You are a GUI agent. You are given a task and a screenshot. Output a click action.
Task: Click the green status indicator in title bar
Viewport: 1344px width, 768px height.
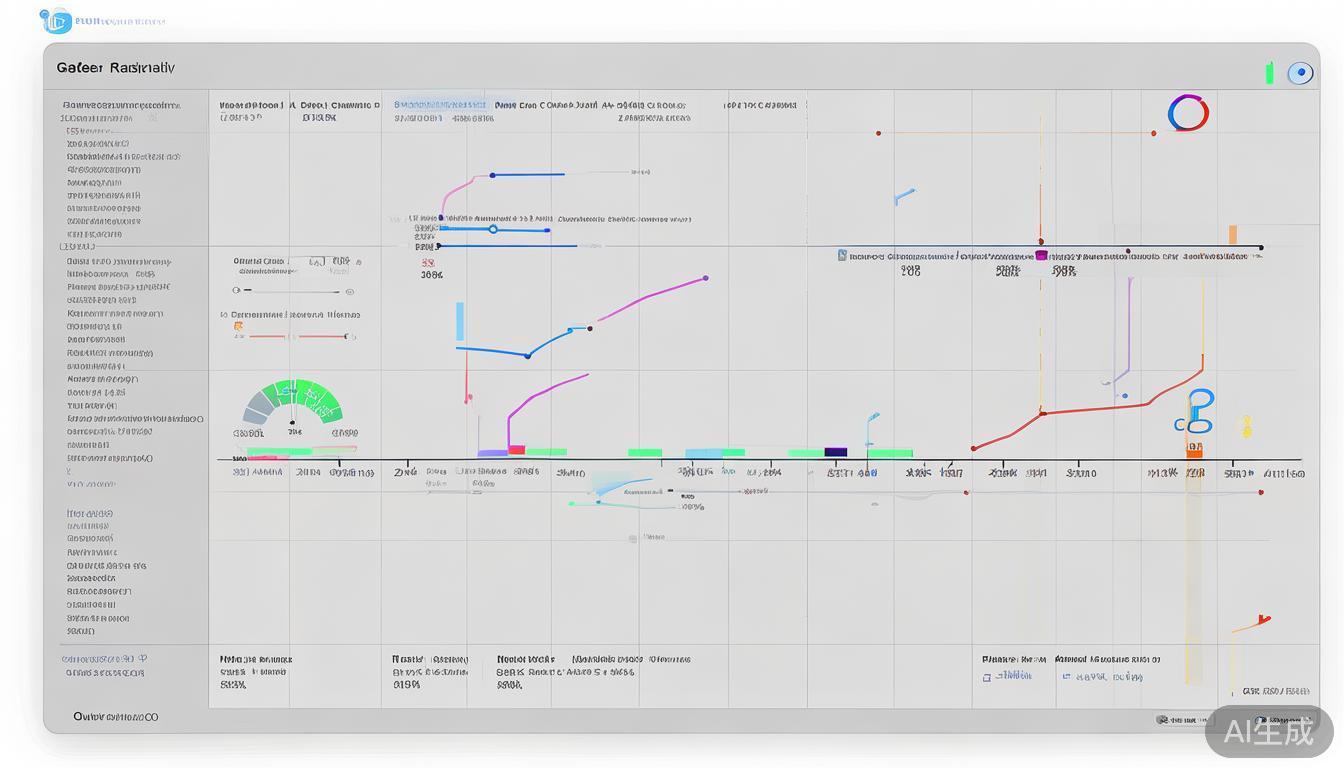1269,73
